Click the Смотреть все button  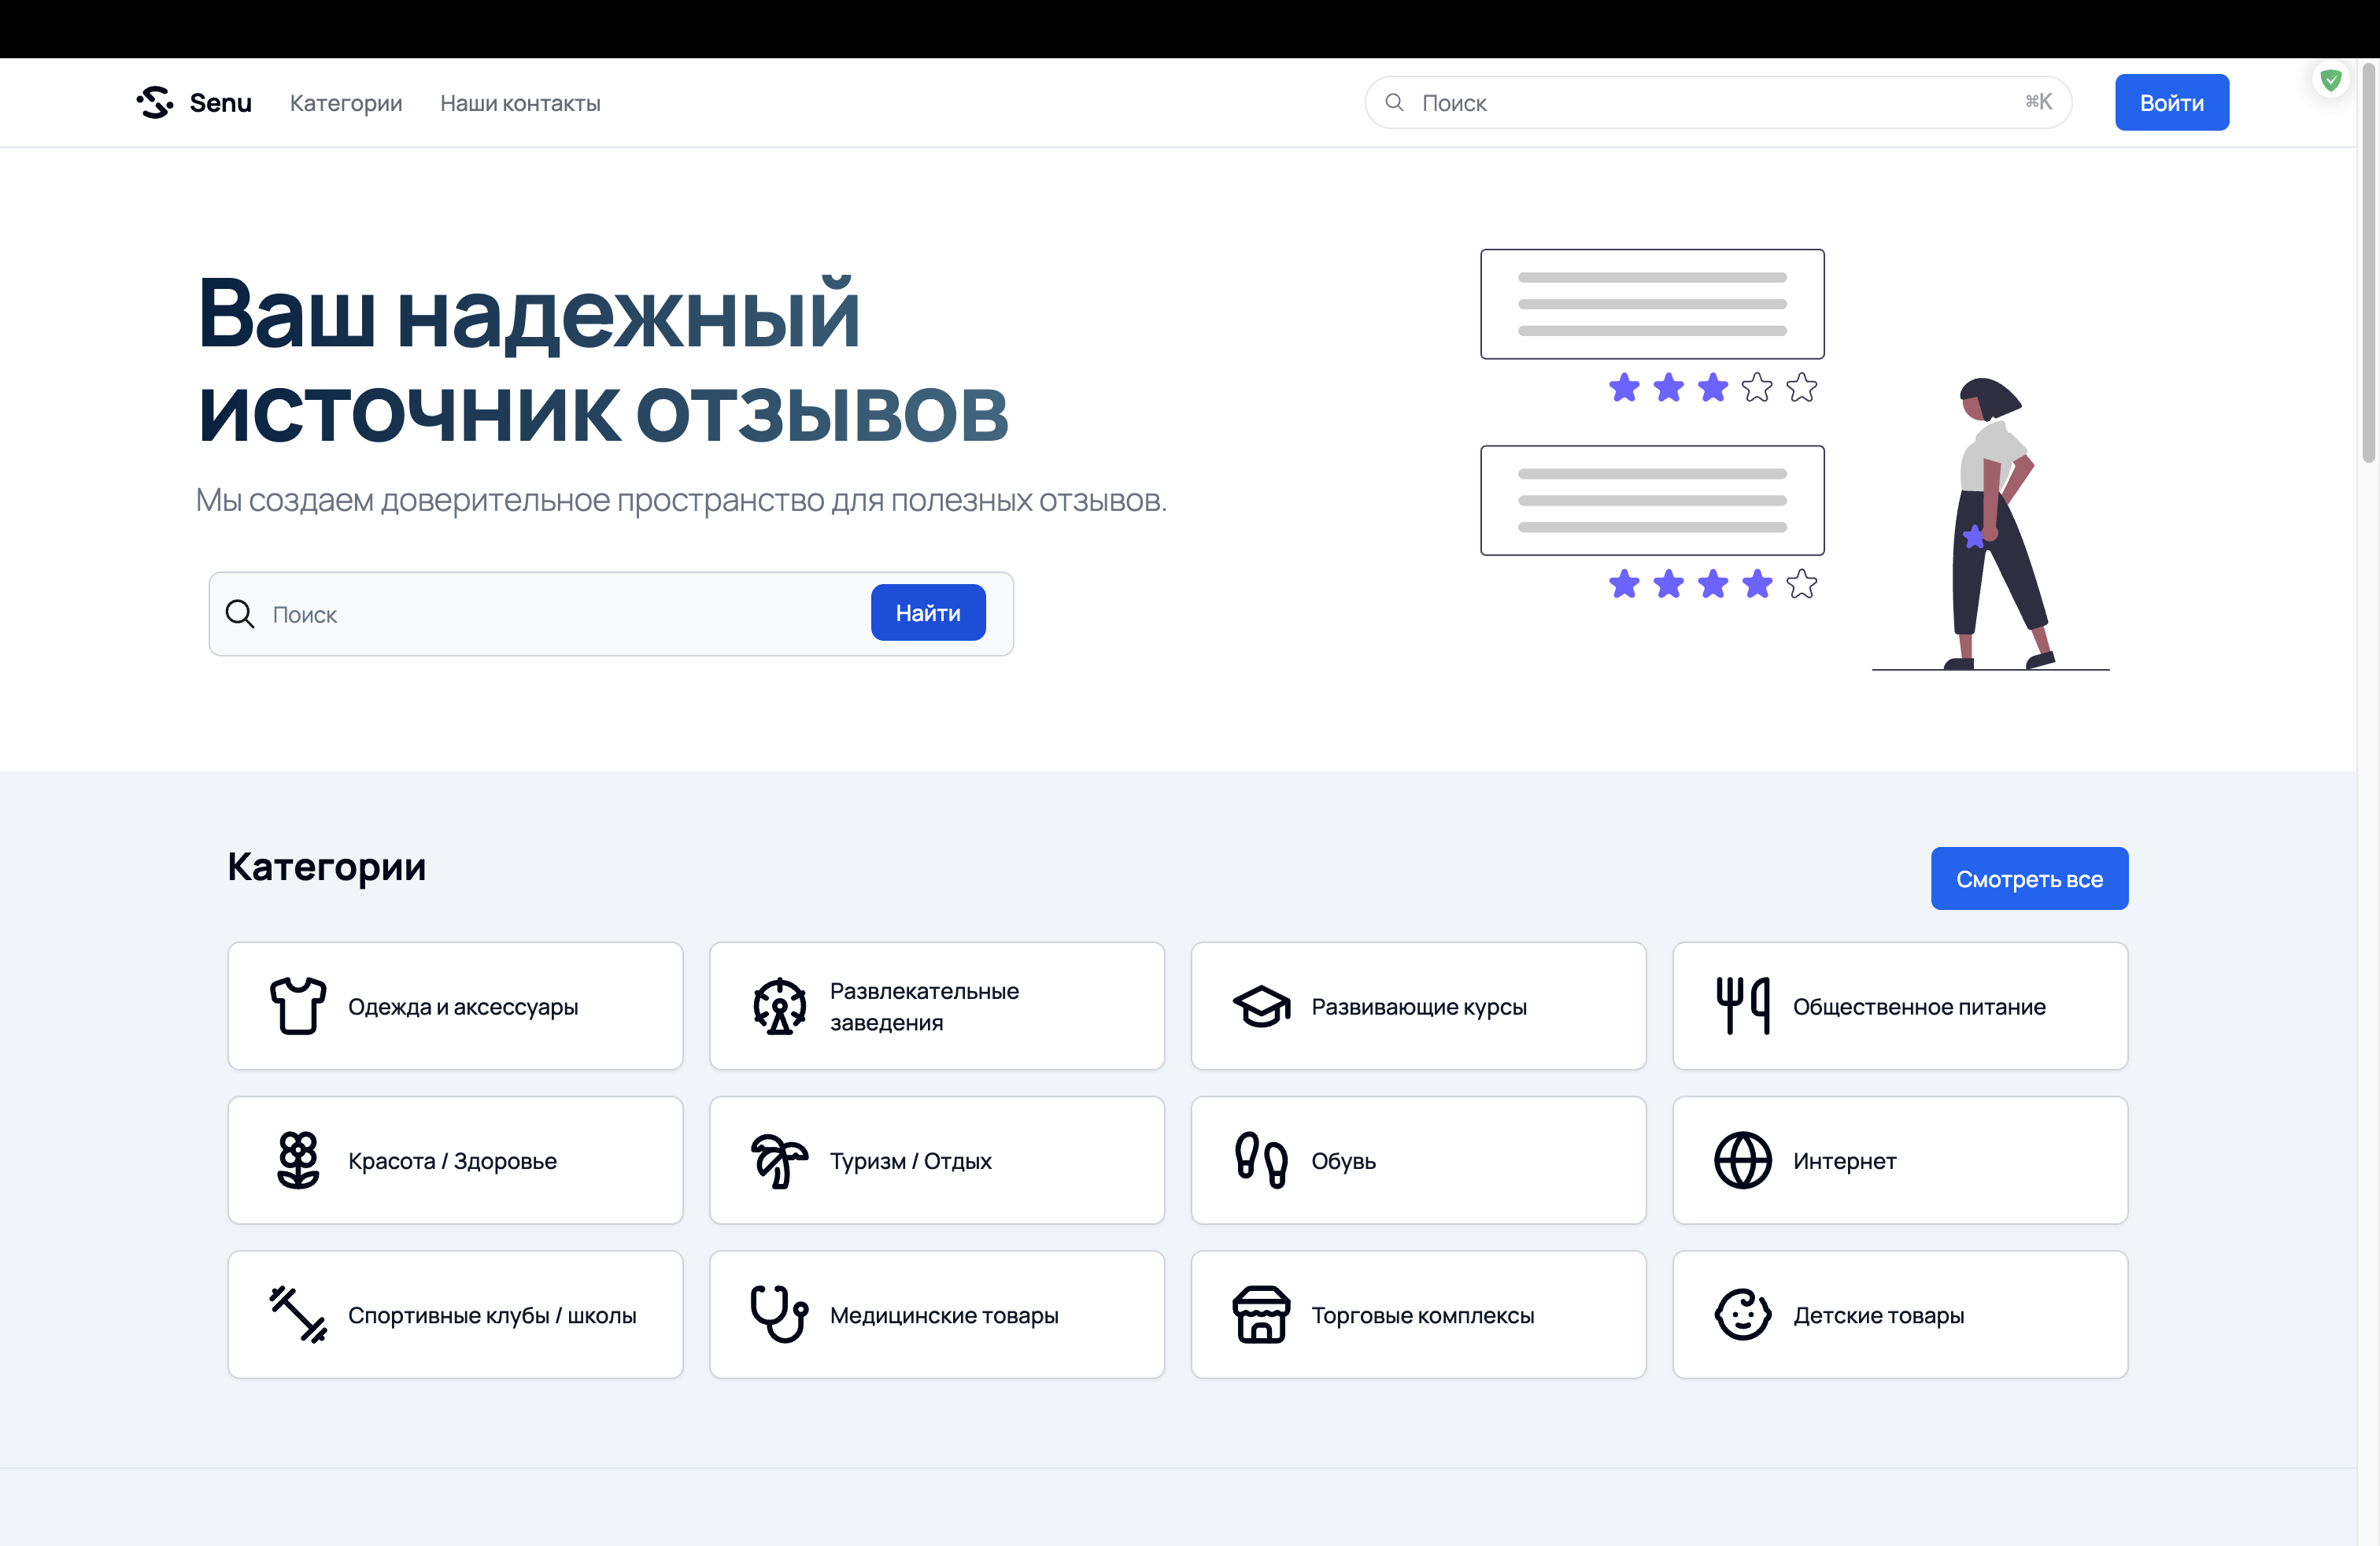point(2029,879)
